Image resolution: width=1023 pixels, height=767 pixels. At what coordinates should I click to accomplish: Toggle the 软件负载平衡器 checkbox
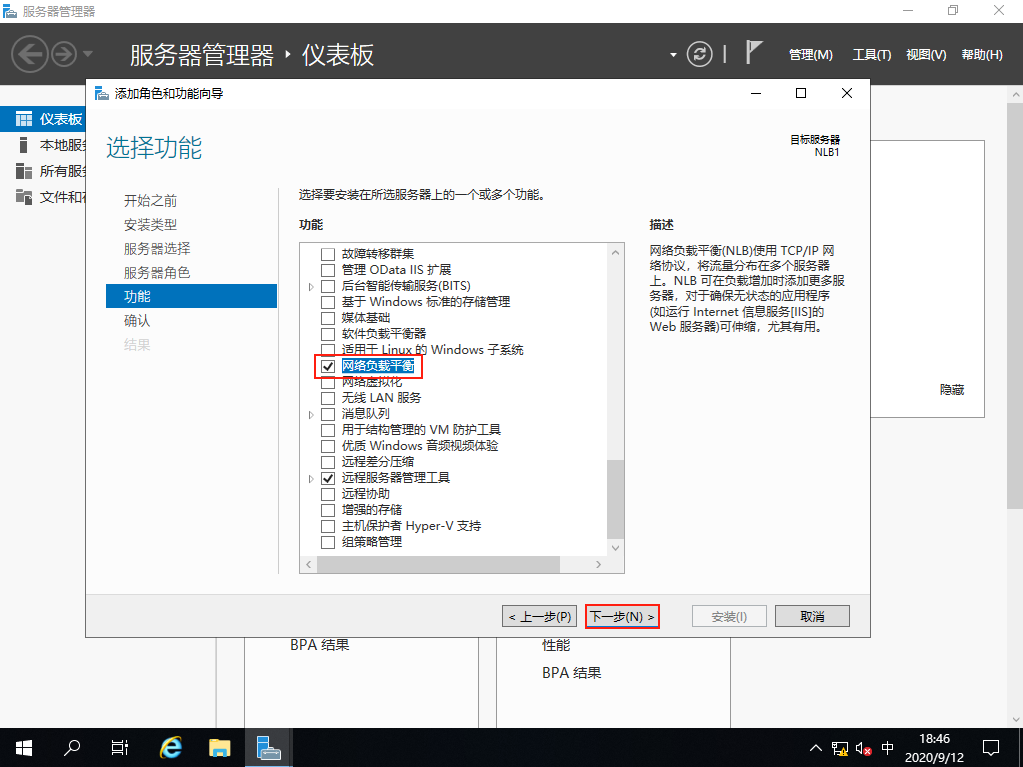point(328,334)
